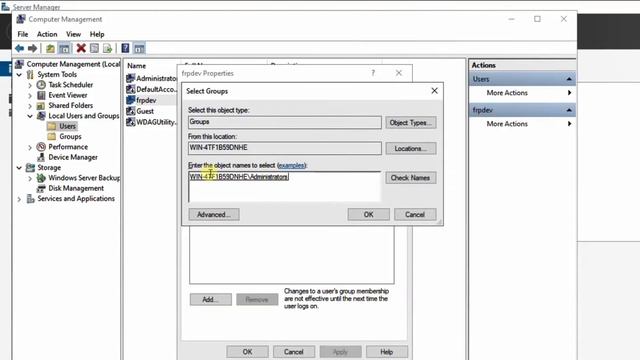640x360 pixels.
Task: Click the Up one level folder icon
Action: (50, 49)
